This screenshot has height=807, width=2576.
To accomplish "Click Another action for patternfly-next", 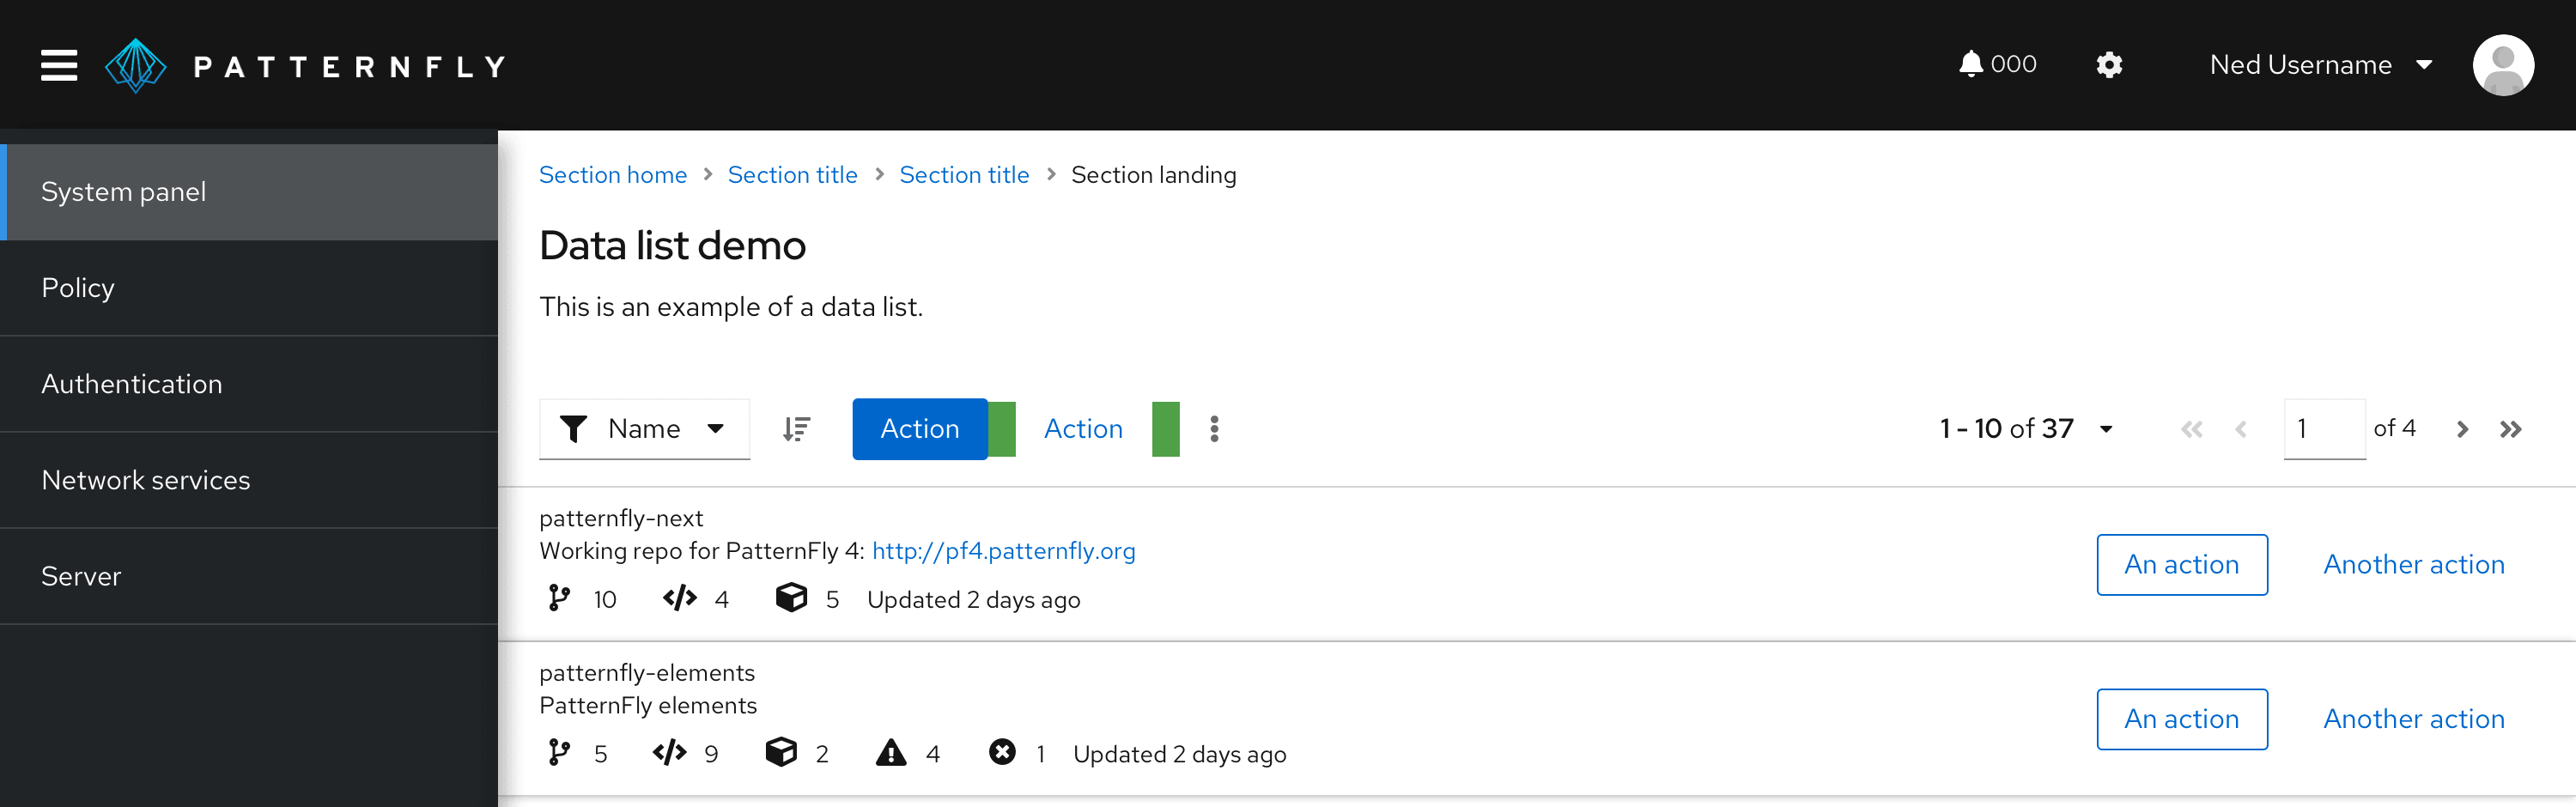I will point(2413,565).
